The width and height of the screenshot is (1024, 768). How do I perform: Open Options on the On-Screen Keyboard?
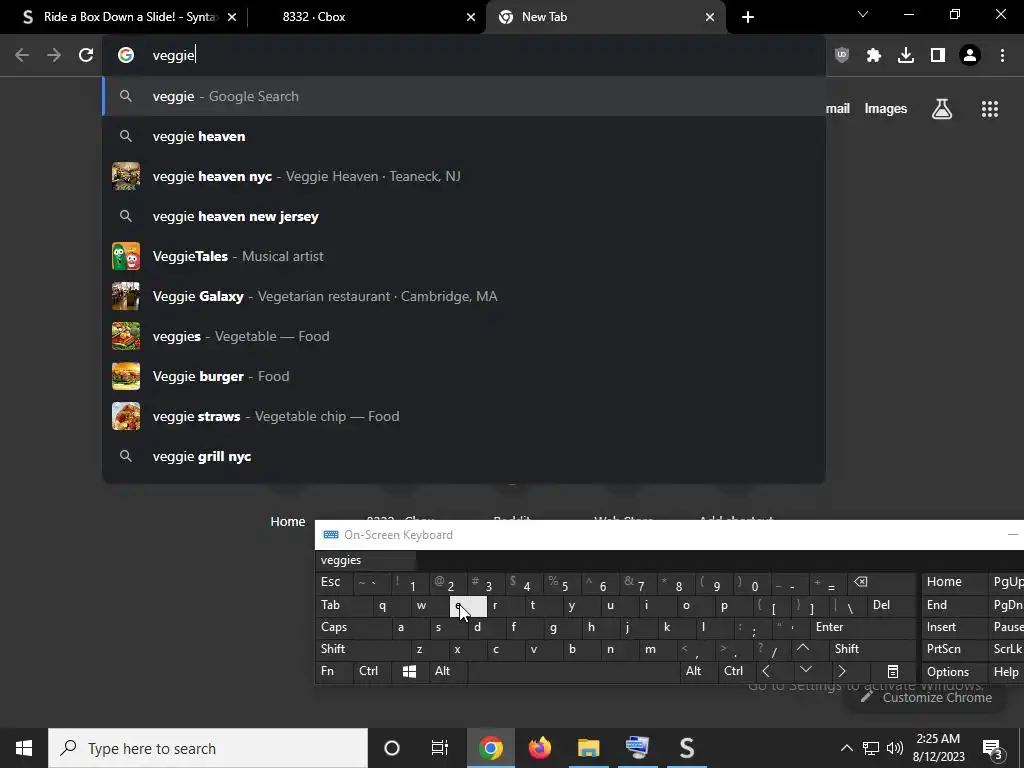955,671
